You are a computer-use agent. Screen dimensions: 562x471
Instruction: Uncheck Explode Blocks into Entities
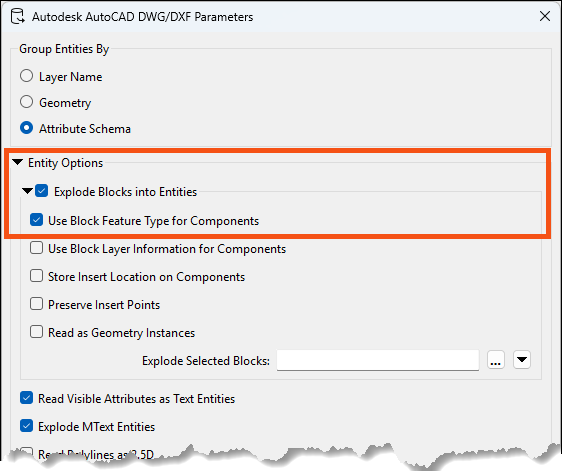coord(42,191)
